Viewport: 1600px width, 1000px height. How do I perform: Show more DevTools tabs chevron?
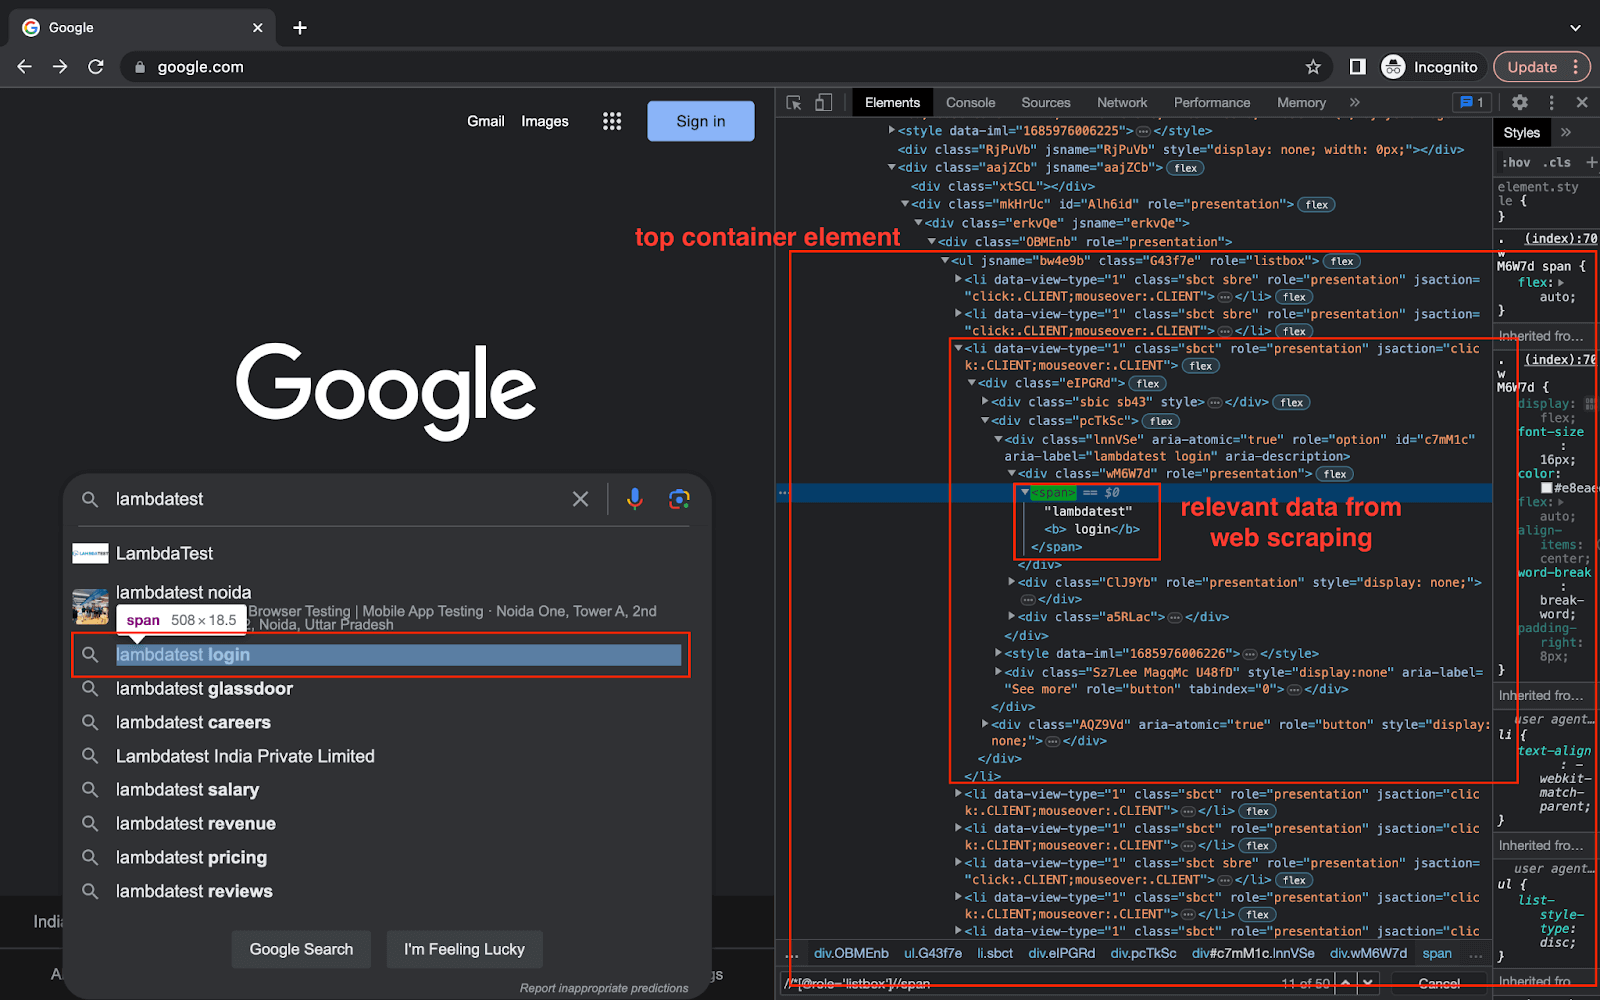pos(1355,102)
